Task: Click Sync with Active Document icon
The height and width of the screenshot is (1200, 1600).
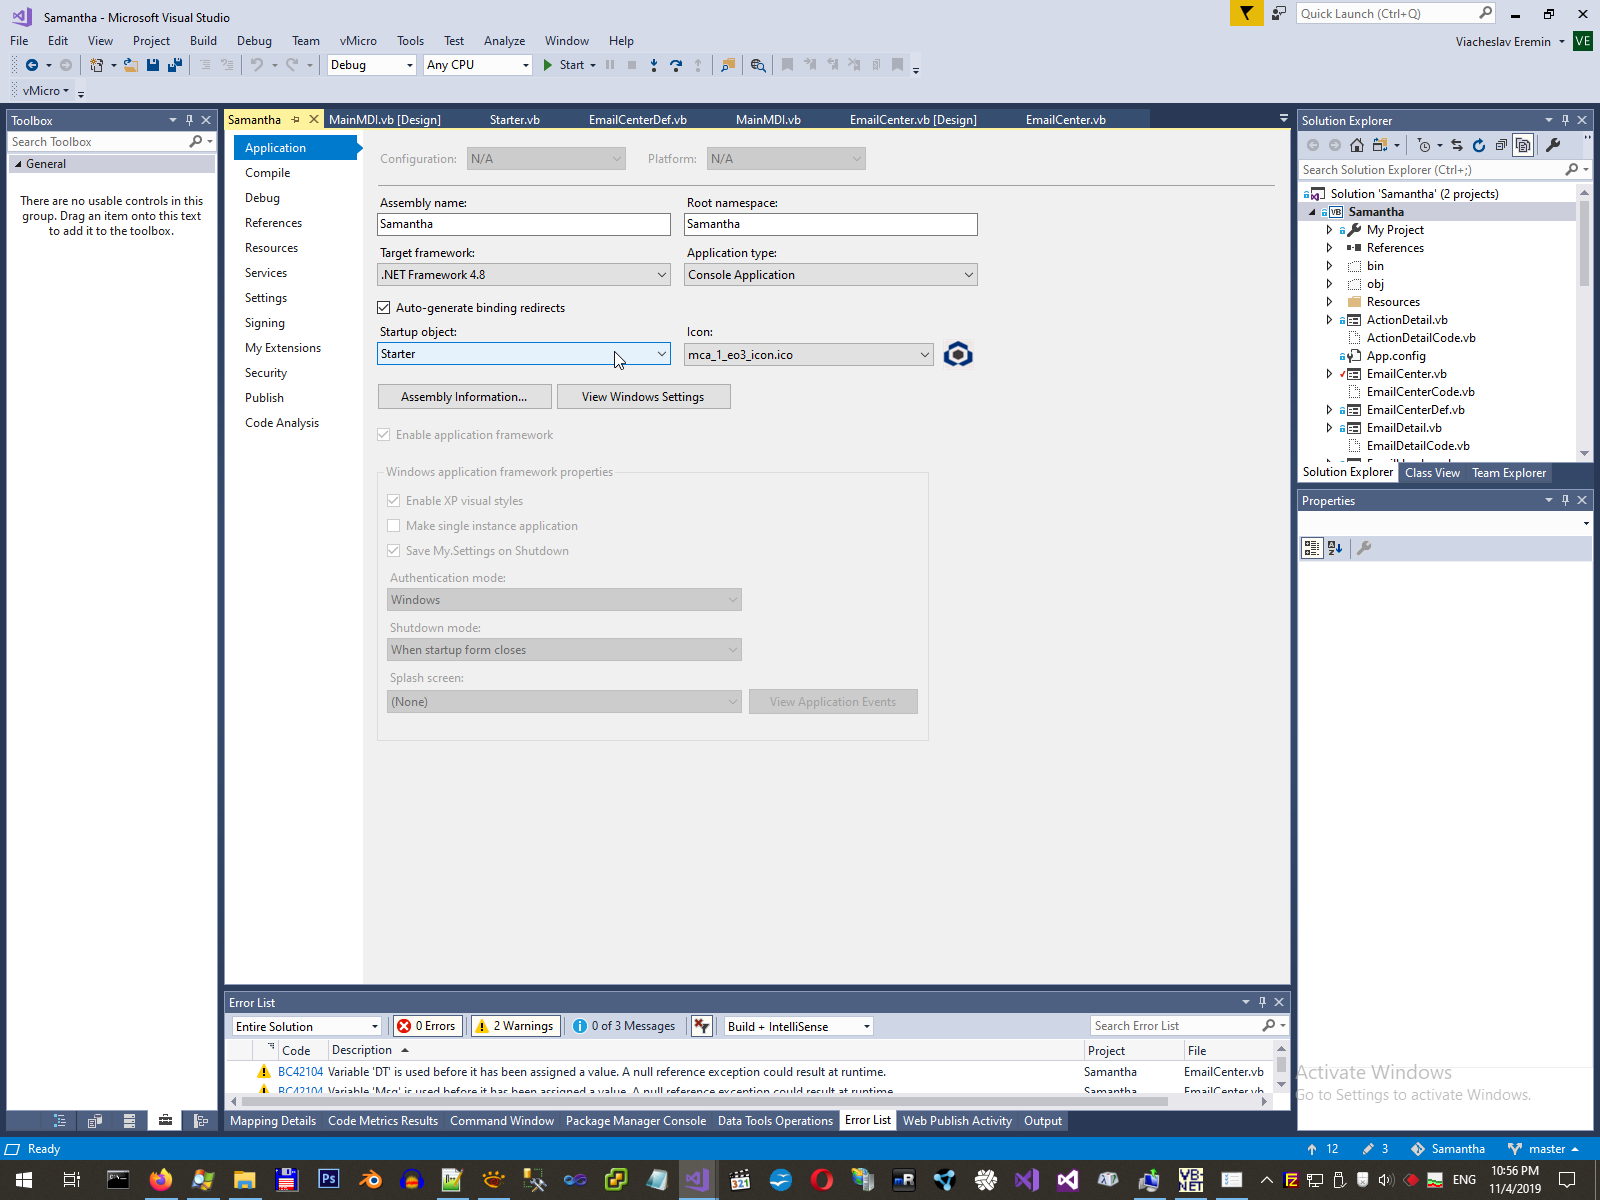Action: pyautogui.click(x=1457, y=145)
